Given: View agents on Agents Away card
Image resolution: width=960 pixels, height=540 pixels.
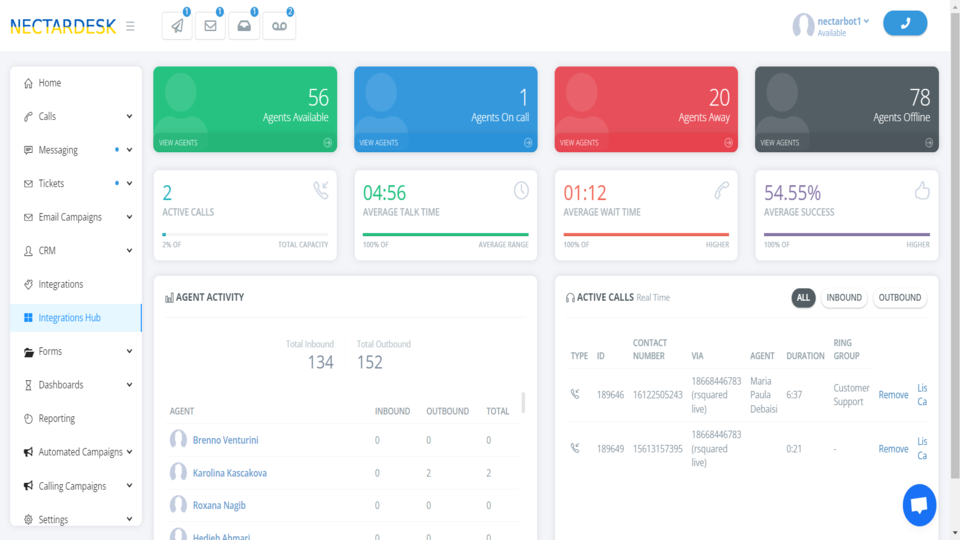Looking at the screenshot, I should pos(579,143).
